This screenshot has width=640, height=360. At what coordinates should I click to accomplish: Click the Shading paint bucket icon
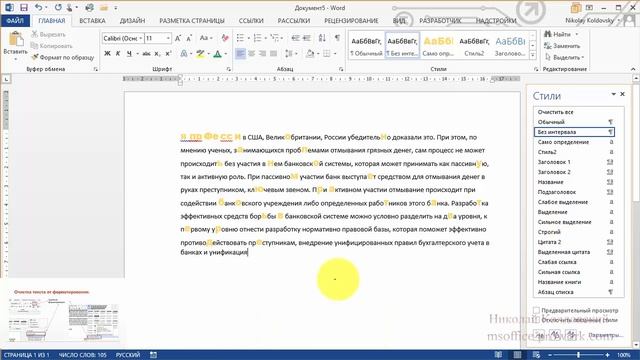point(310,53)
